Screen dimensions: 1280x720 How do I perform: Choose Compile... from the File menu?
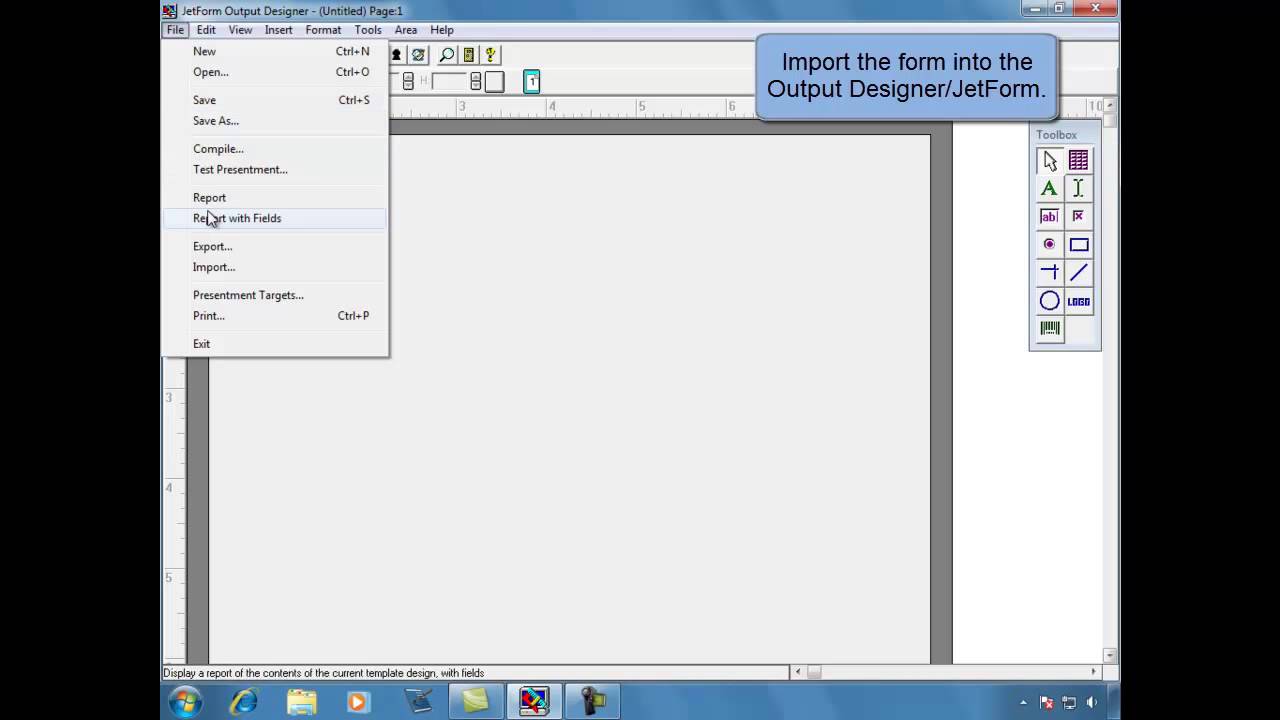coord(275,149)
